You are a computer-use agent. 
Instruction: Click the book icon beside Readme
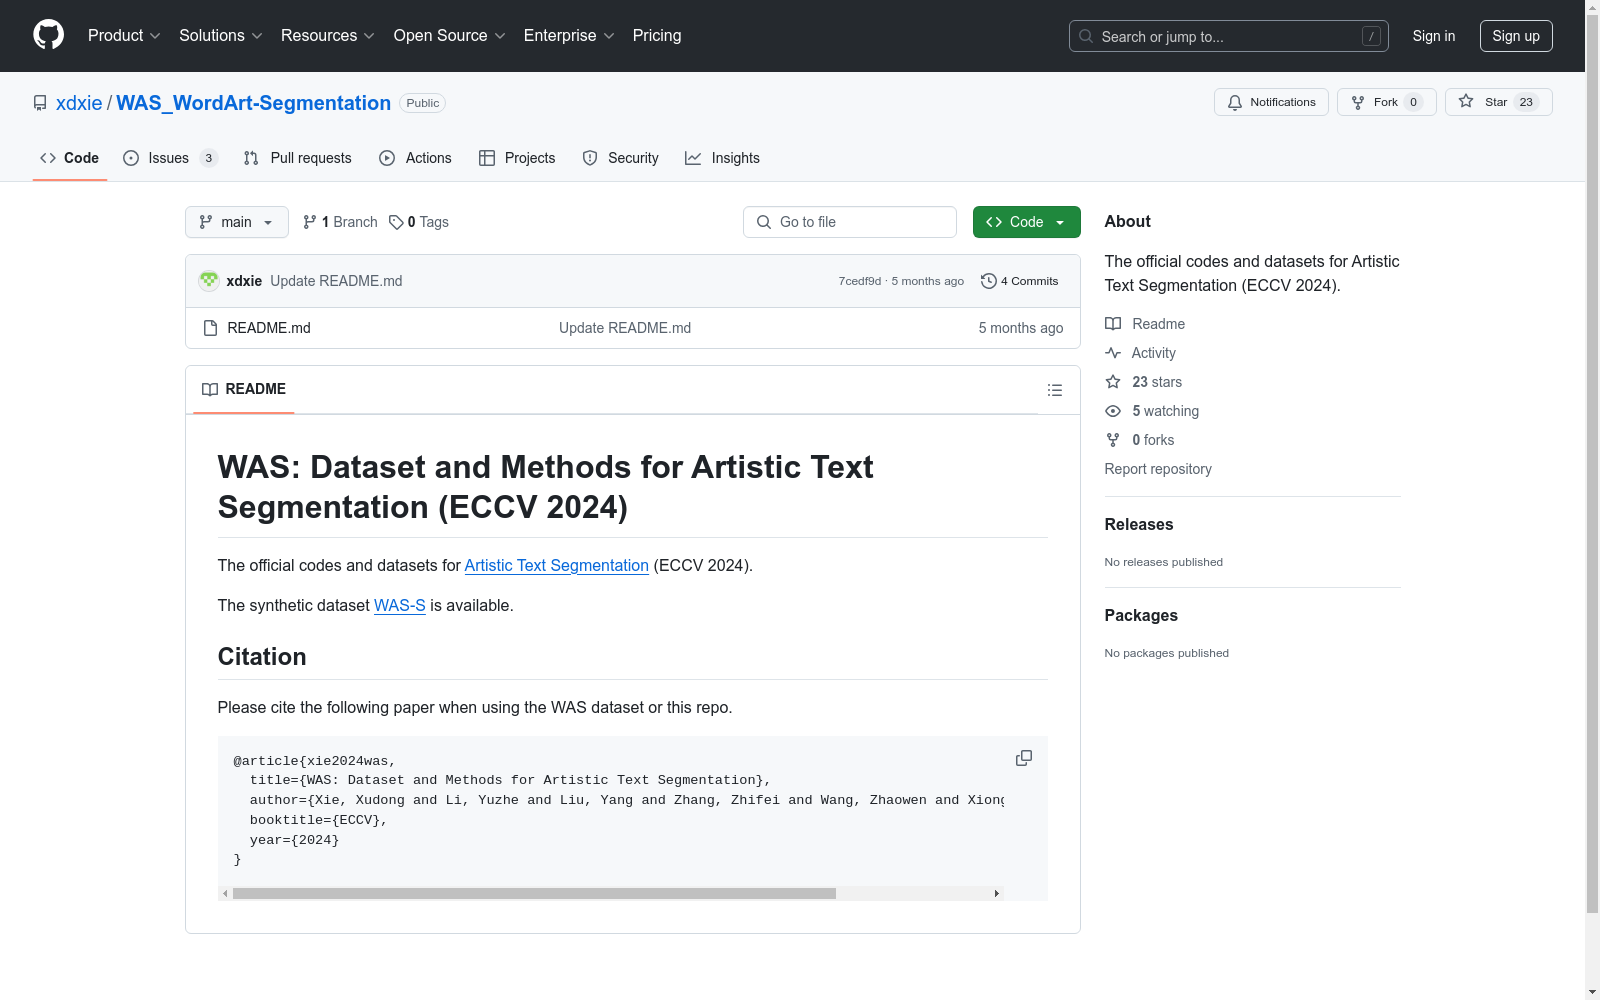point(1113,324)
